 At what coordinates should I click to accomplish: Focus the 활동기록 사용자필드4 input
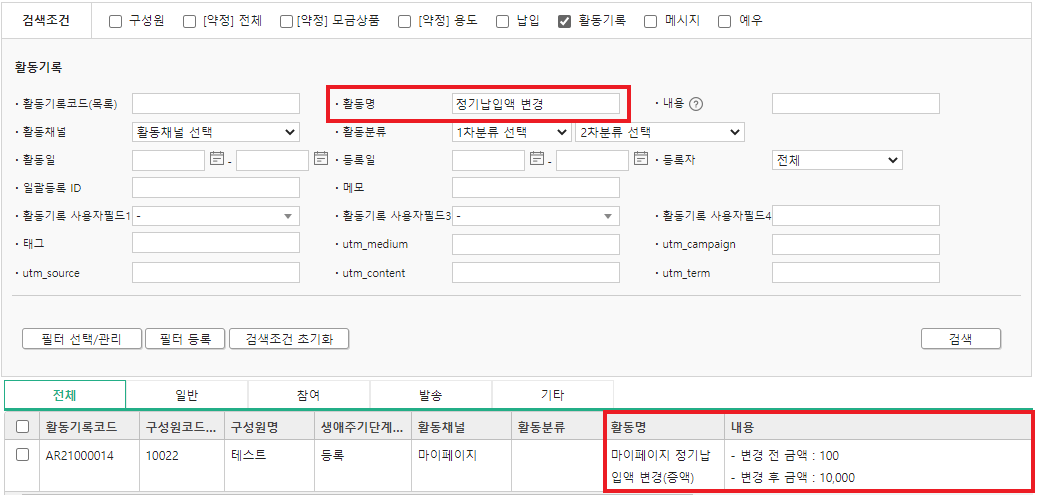point(856,216)
